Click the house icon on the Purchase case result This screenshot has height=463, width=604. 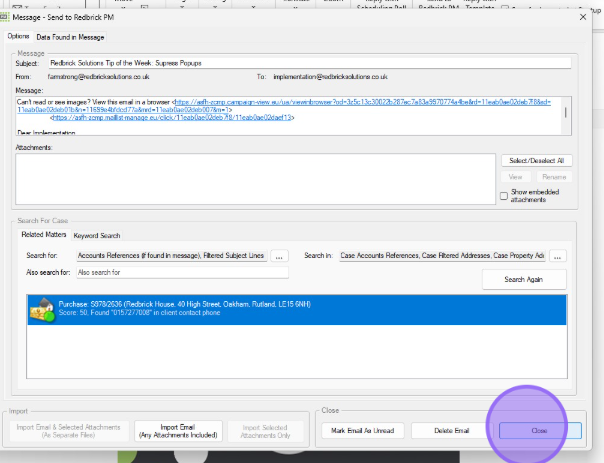pyautogui.click(x=41, y=309)
